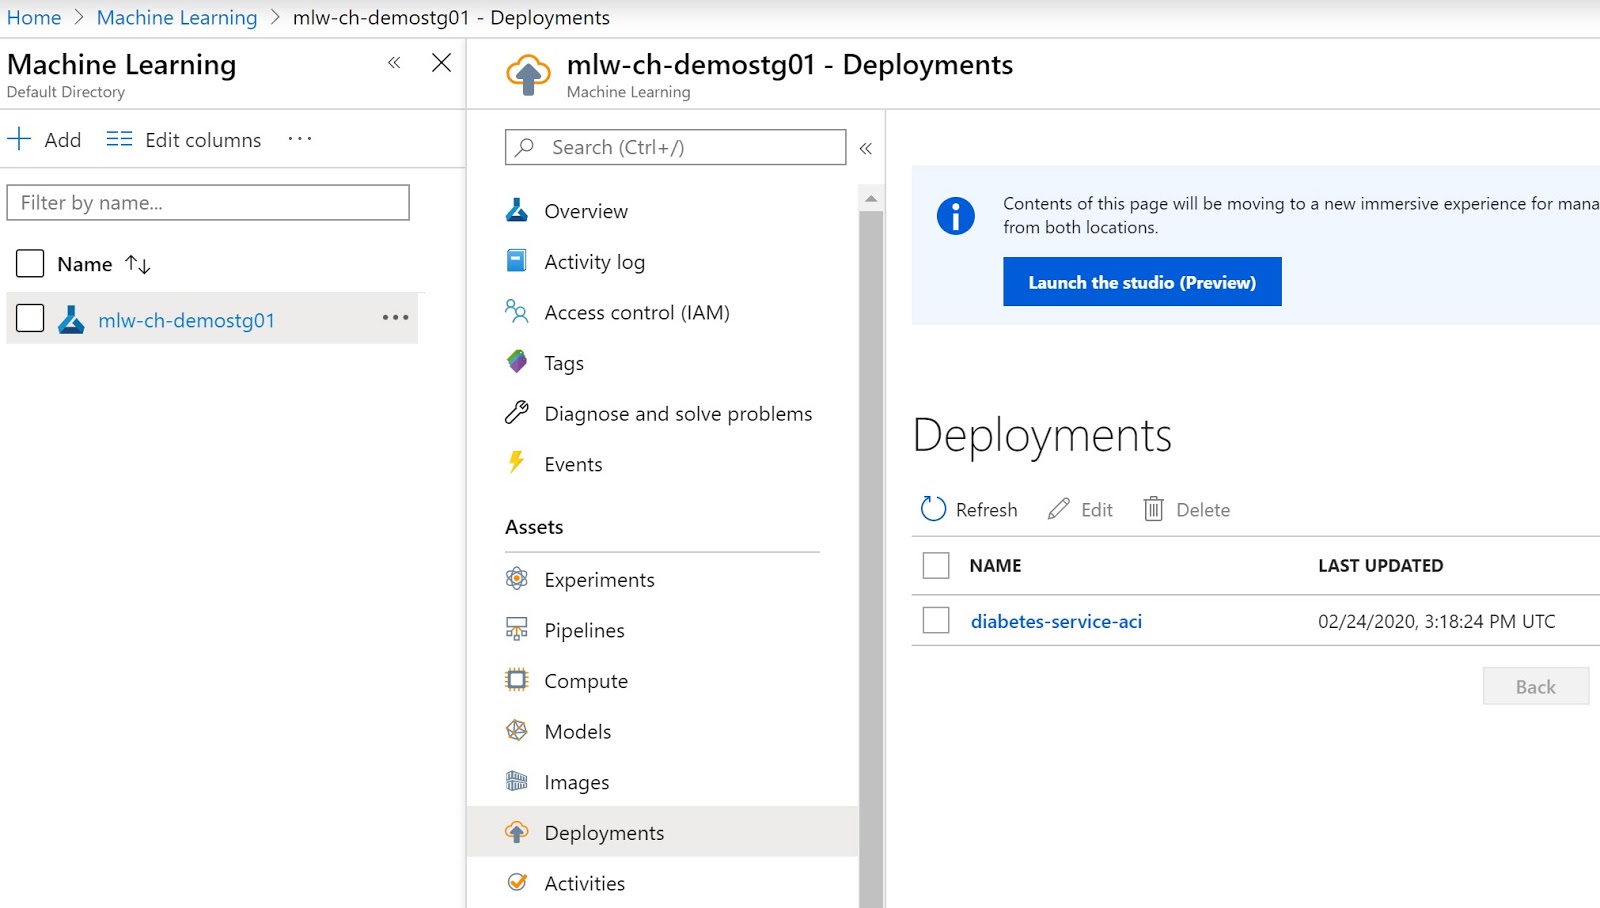Check the diabetes-service-aci checkbox
The width and height of the screenshot is (1600, 908).
936,620
